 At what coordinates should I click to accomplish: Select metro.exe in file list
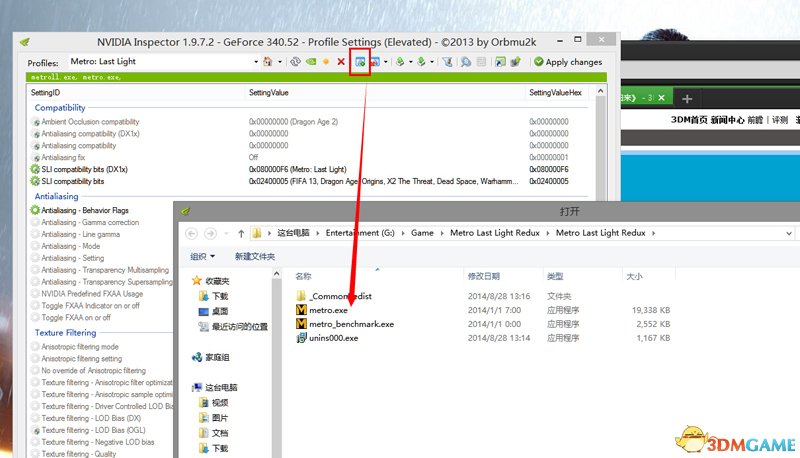click(x=328, y=310)
